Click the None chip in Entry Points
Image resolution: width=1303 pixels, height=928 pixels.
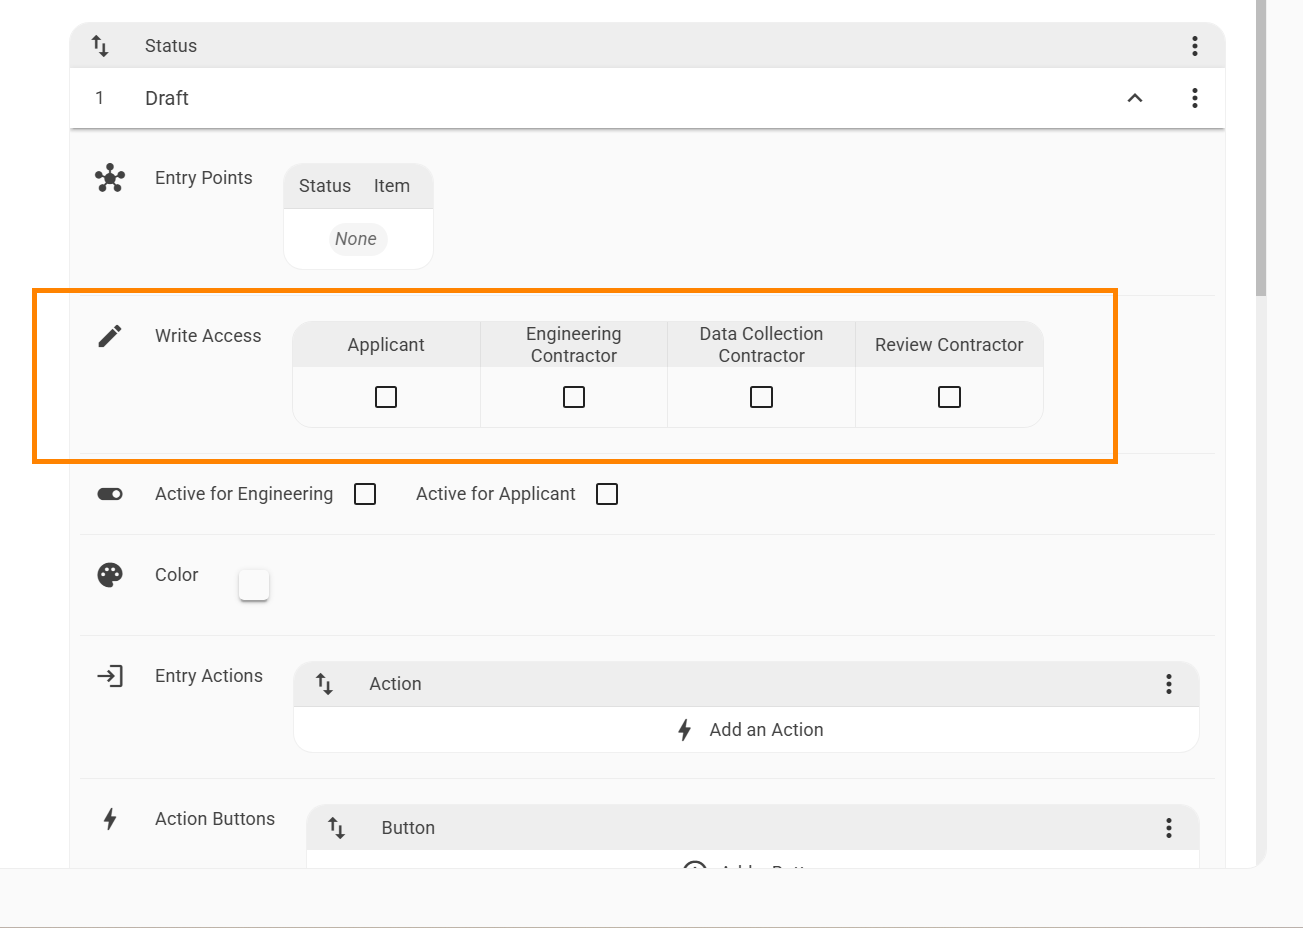coord(356,239)
